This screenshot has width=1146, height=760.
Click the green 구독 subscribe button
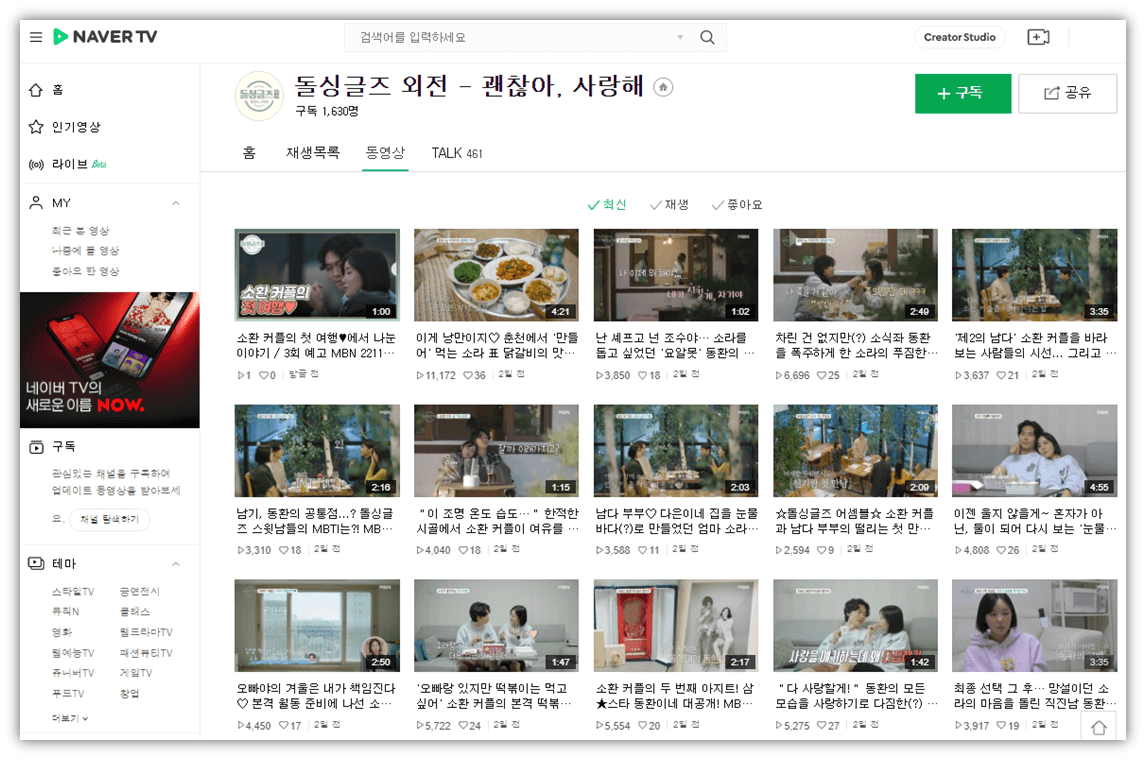(x=962, y=92)
